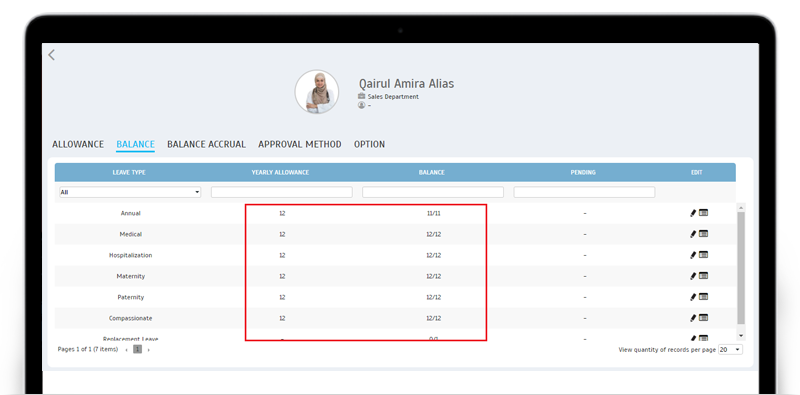Edit Paternity leave with pencil icon
Viewport: 800px width, 395px height.
693,297
